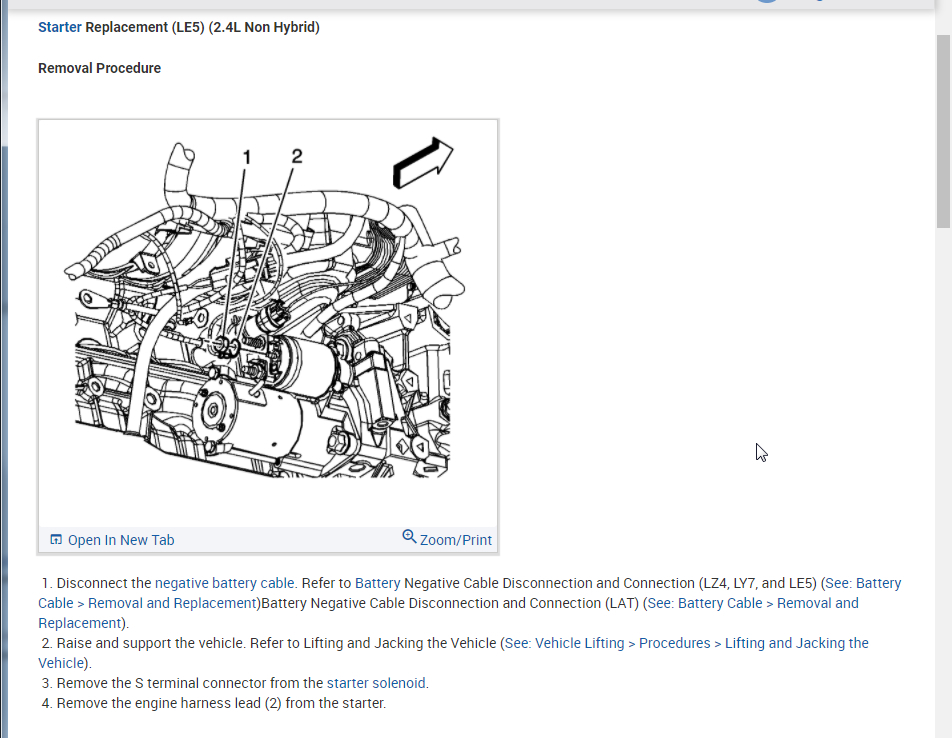Follow the 'negative battery cable' link
Screen dimensions: 952x738
click(x=225, y=583)
